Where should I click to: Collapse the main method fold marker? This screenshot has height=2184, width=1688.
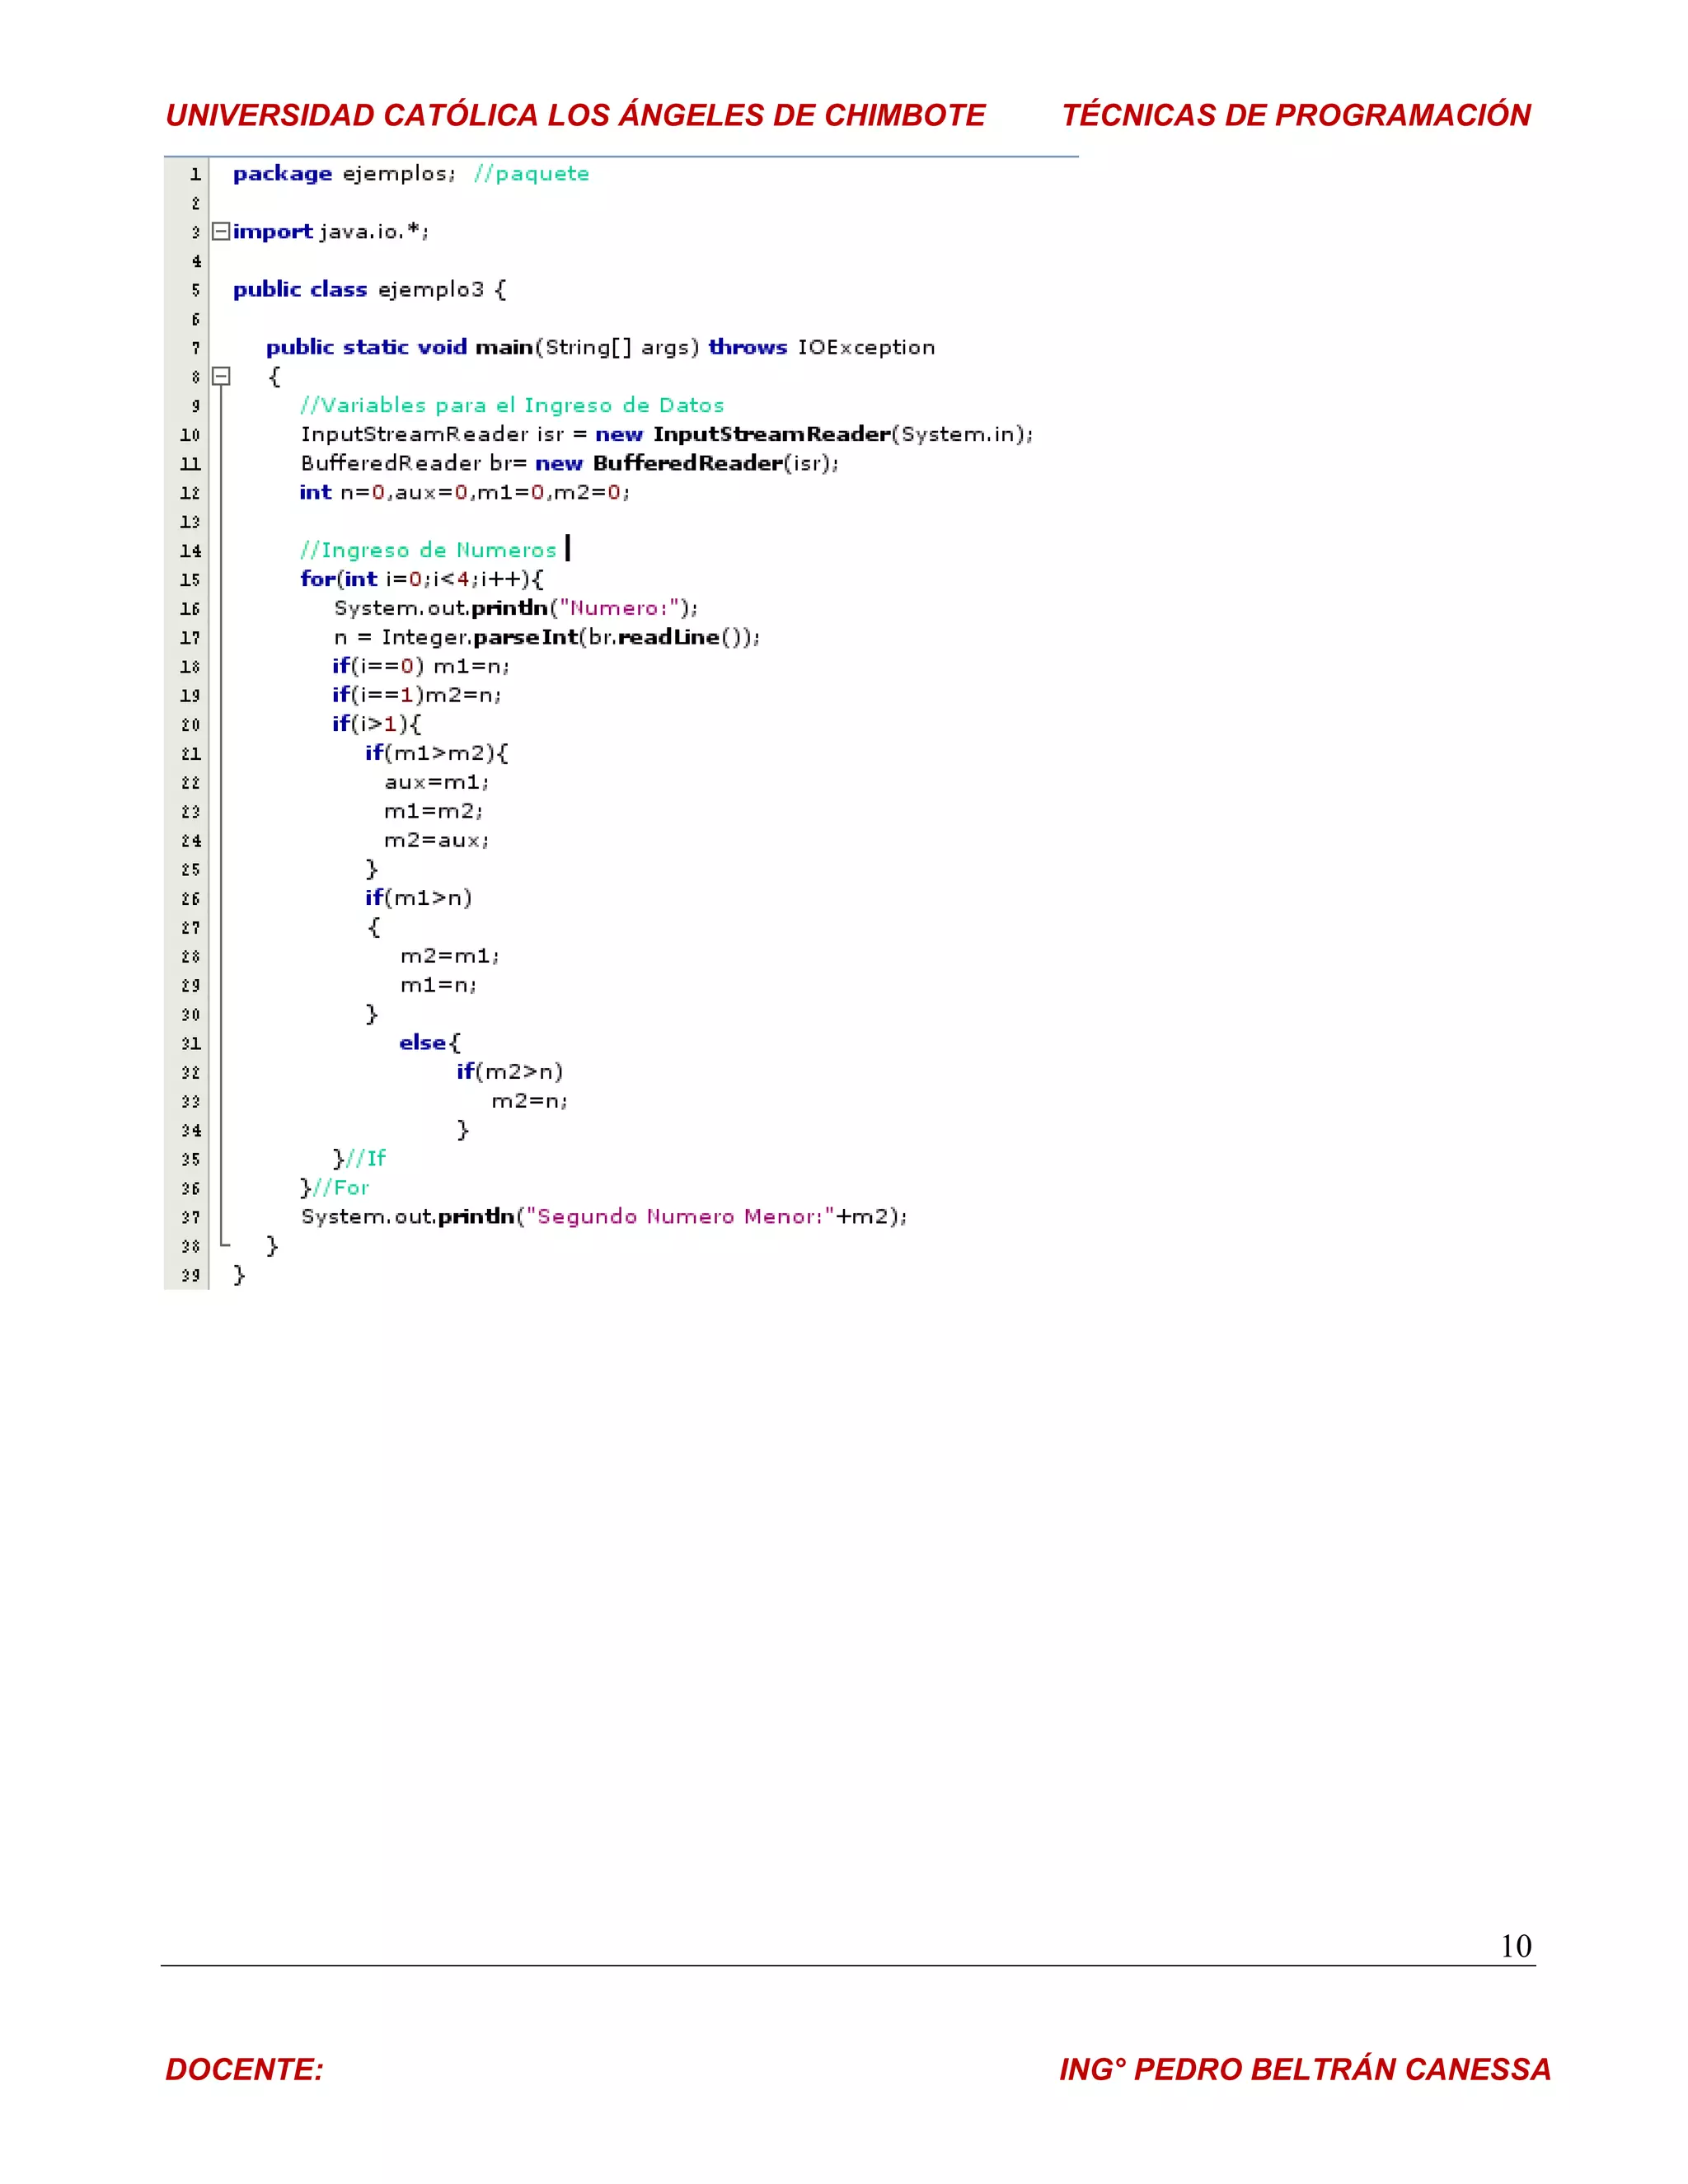221,377
